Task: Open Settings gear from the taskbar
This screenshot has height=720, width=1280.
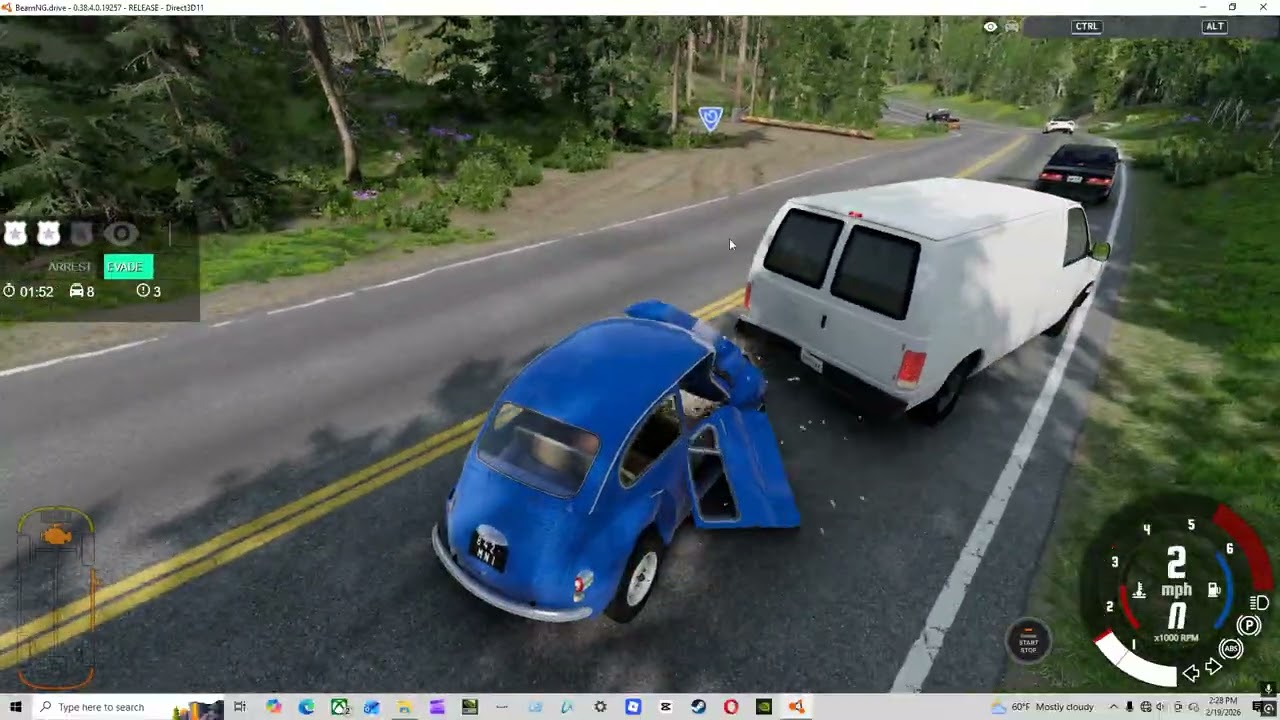Action: 600,707
